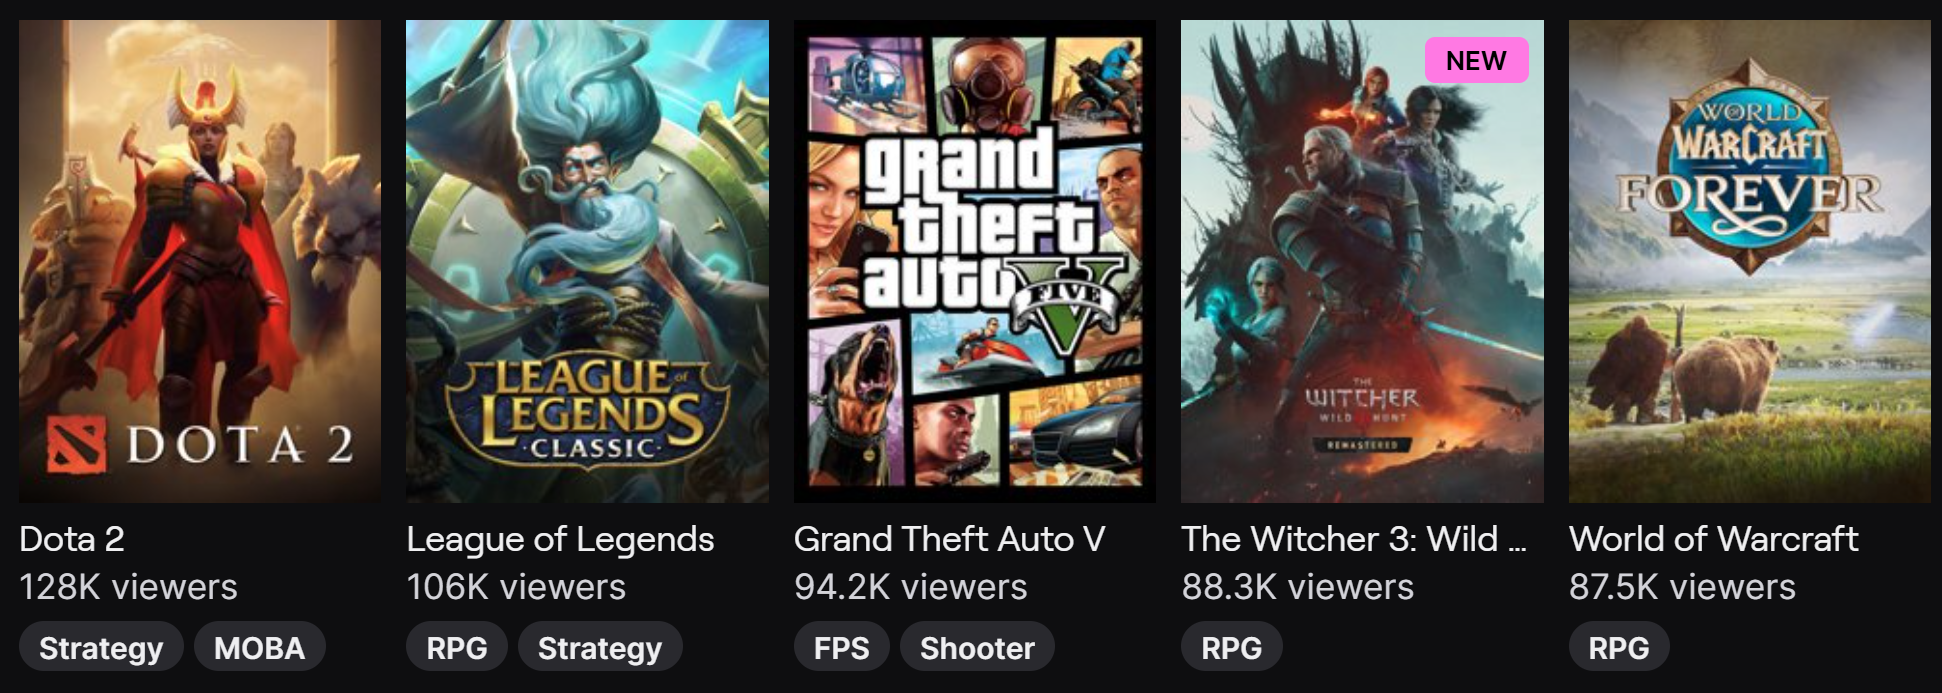1942x693 pixels.
Task: Select RPG tag under The Witcher 3
Action: tap(1232, 647)
